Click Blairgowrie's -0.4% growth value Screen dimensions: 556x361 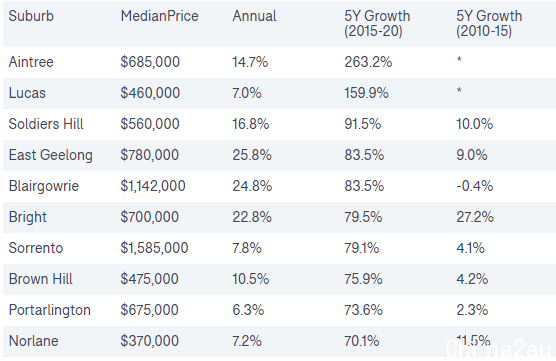pos(474,186)
